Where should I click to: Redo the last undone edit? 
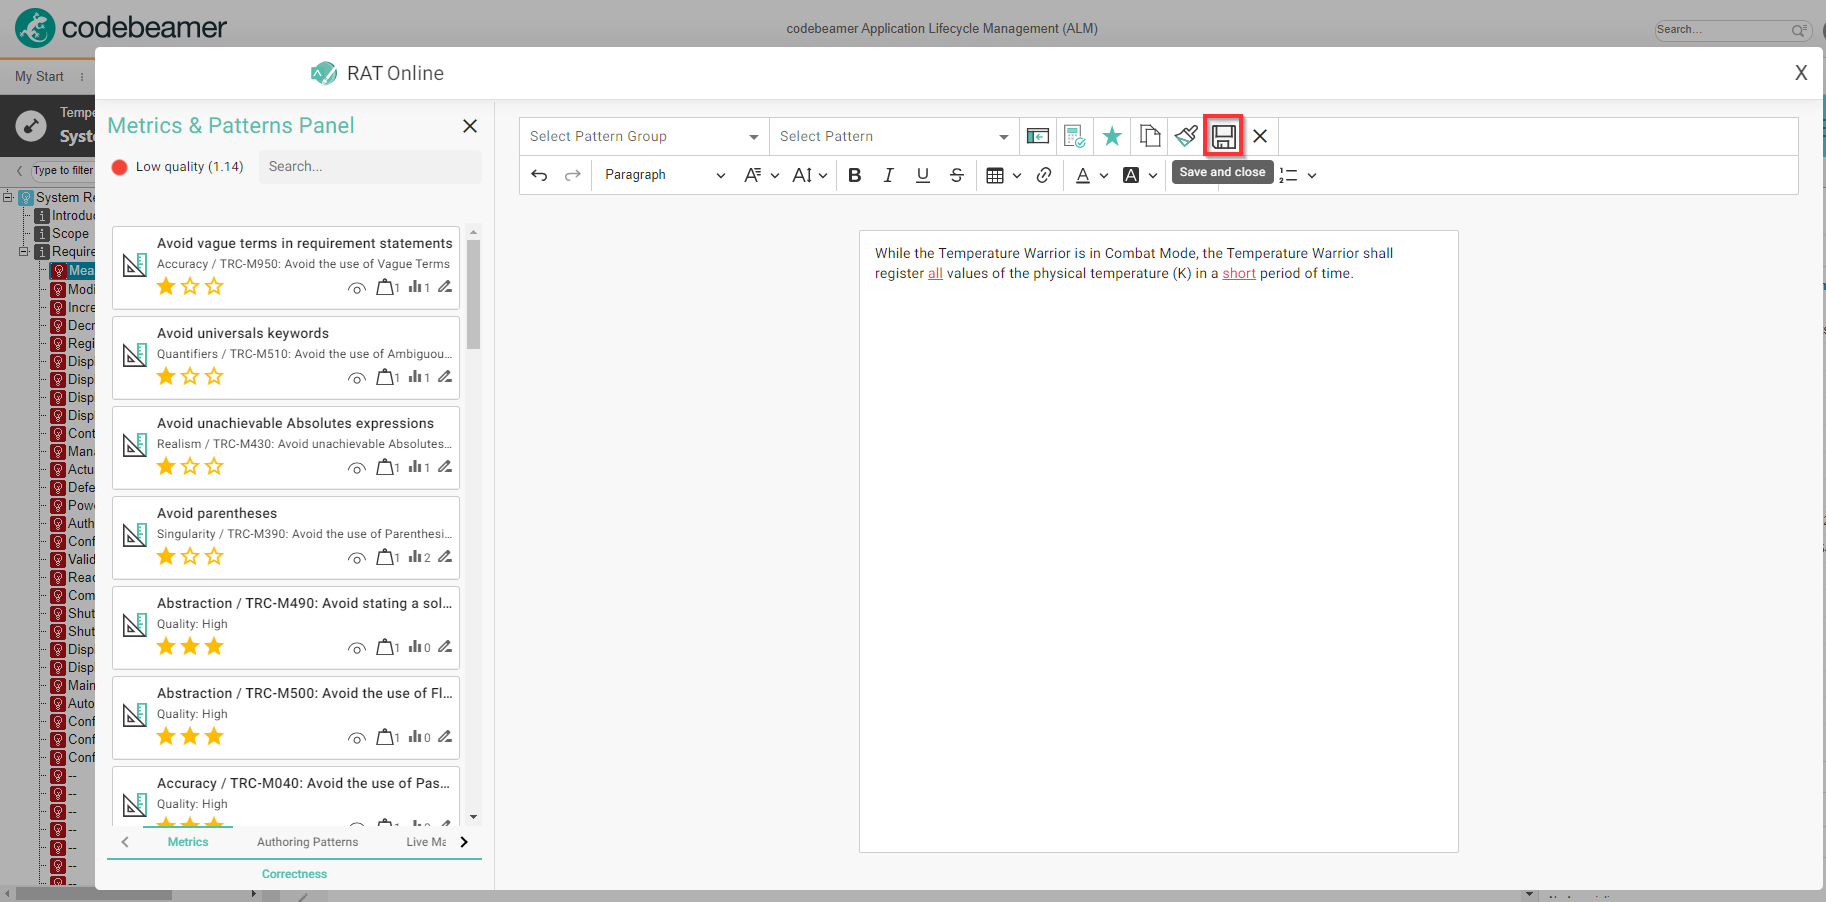click(573, 175)
